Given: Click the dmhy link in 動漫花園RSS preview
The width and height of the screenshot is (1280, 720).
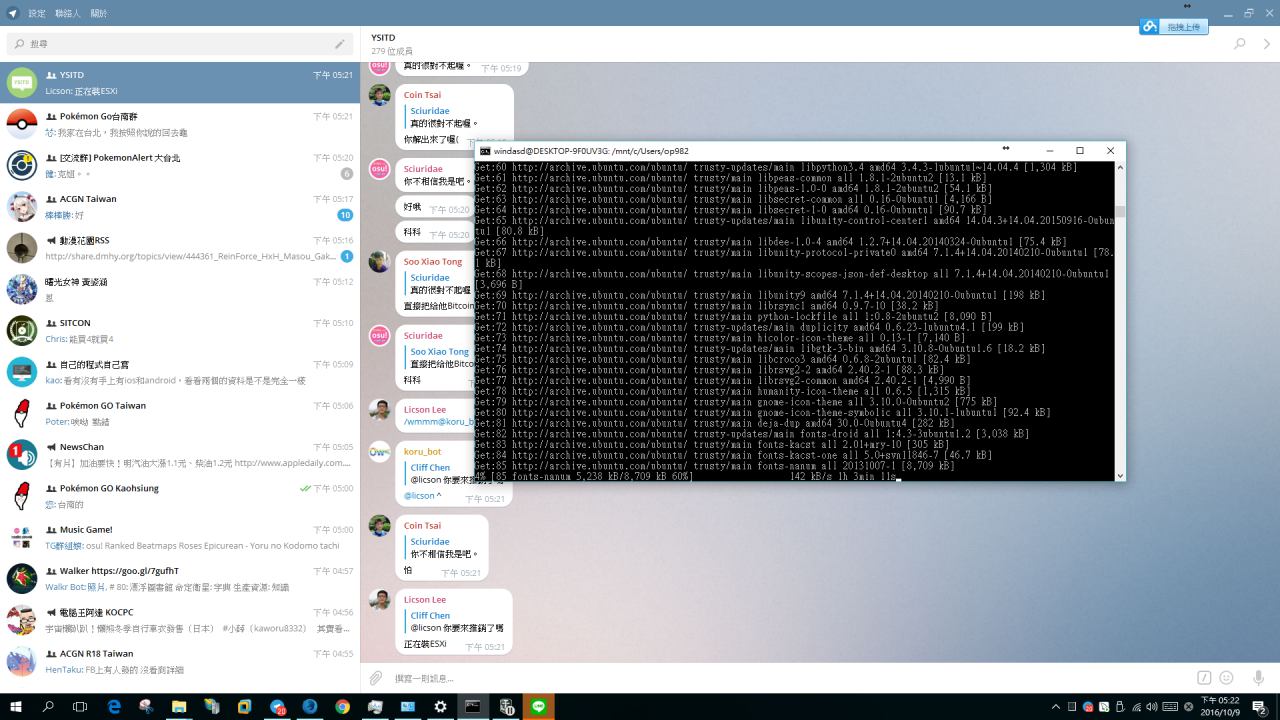Looking at the screenshot, I should point(190,256).
